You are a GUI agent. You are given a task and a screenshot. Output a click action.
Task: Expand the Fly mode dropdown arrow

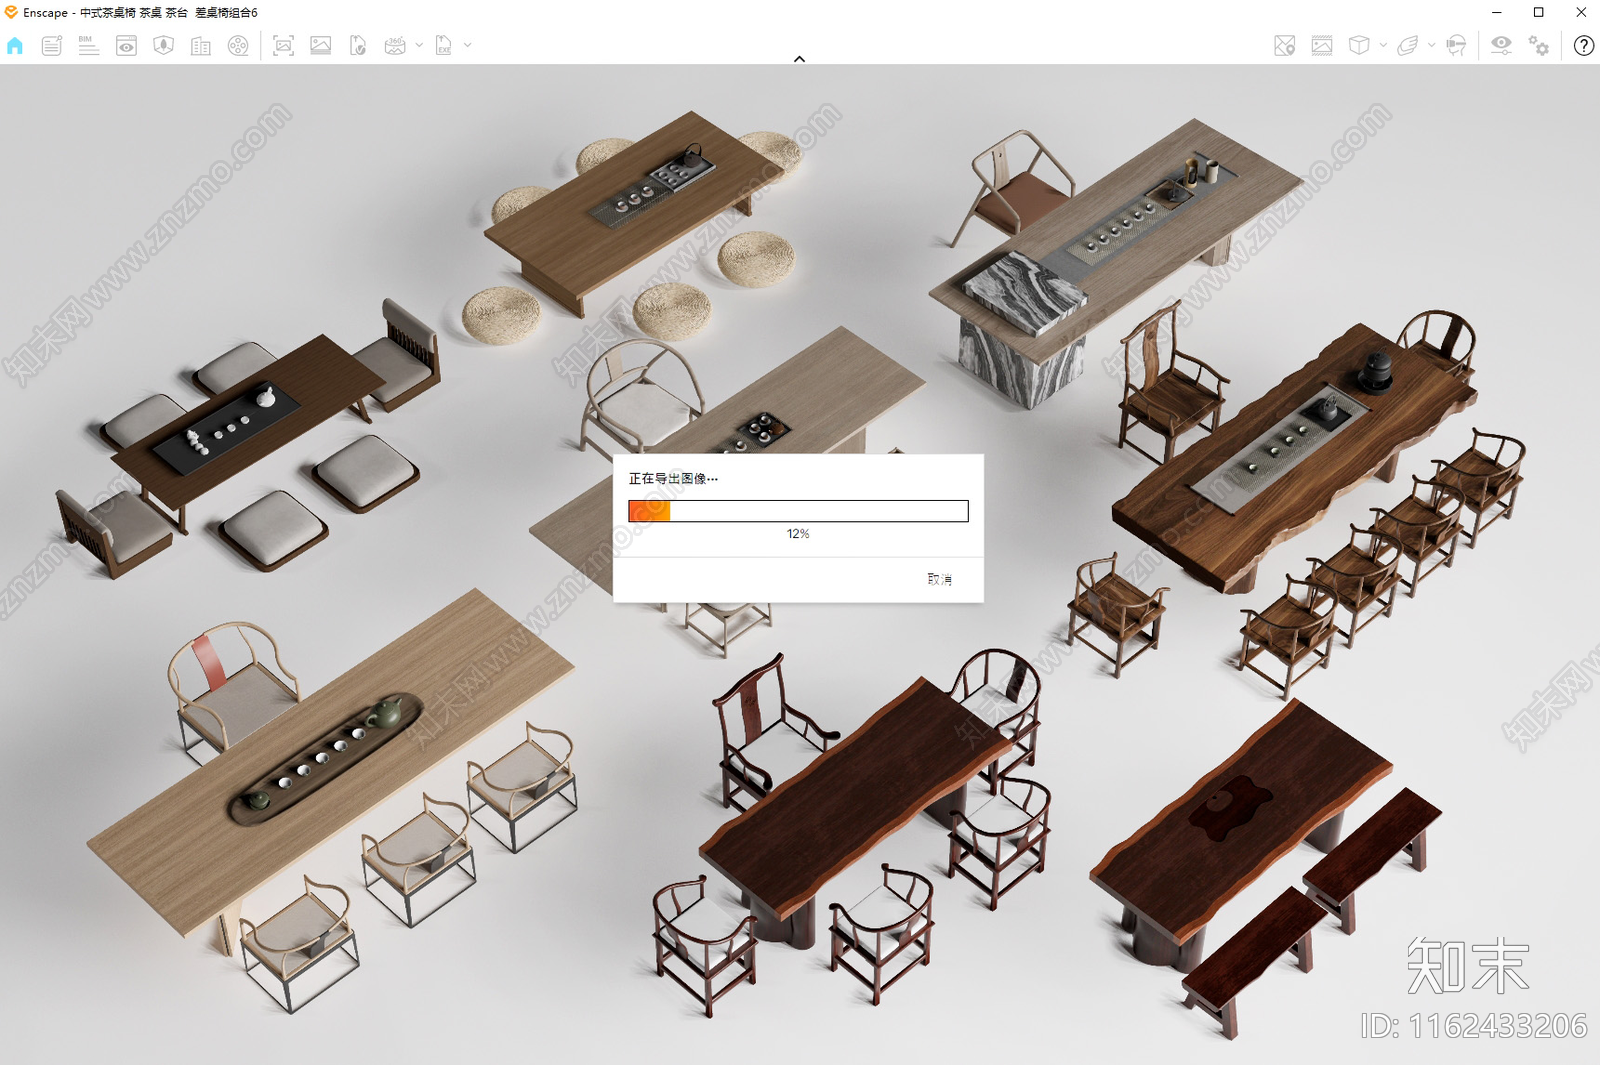pos(1431,45)
